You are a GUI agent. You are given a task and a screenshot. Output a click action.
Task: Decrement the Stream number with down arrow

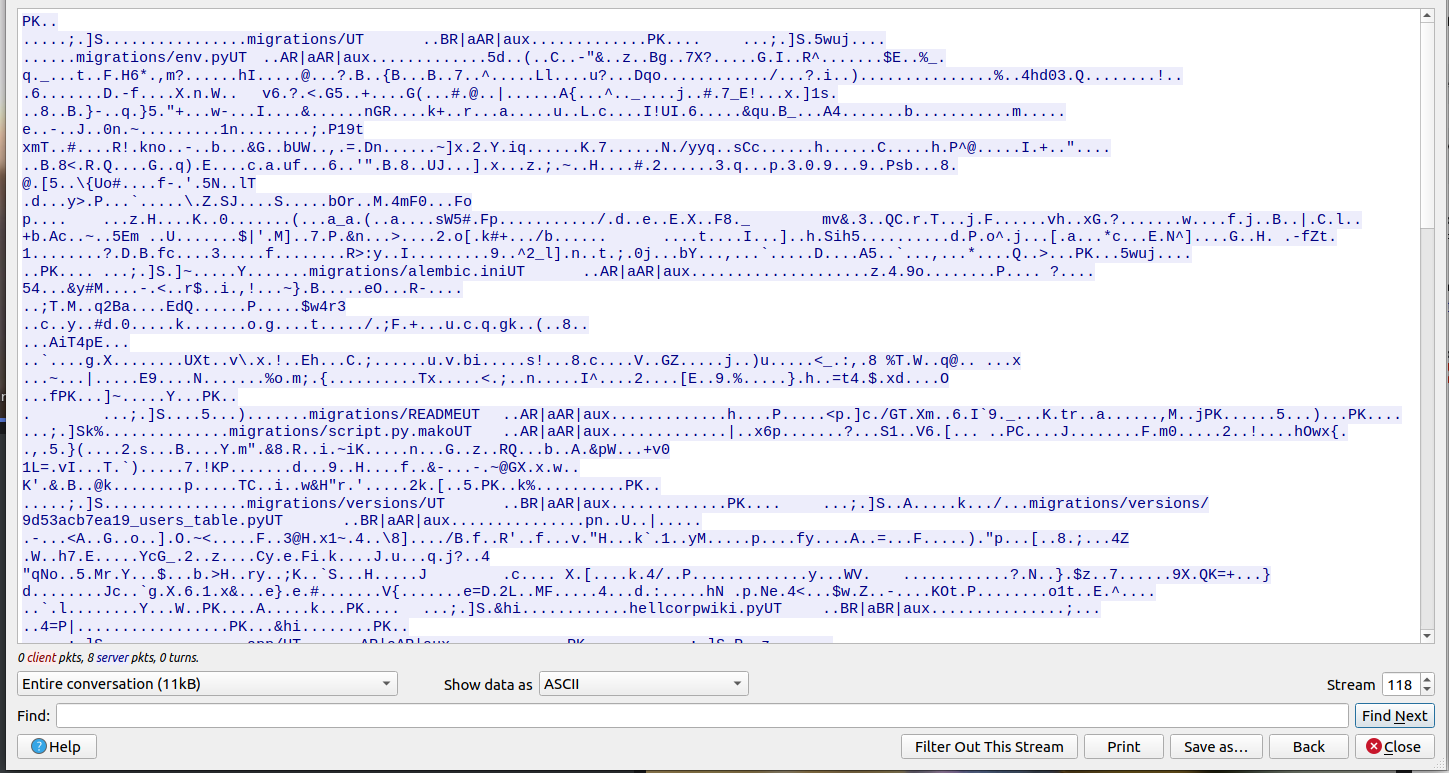coord(1426,690)
